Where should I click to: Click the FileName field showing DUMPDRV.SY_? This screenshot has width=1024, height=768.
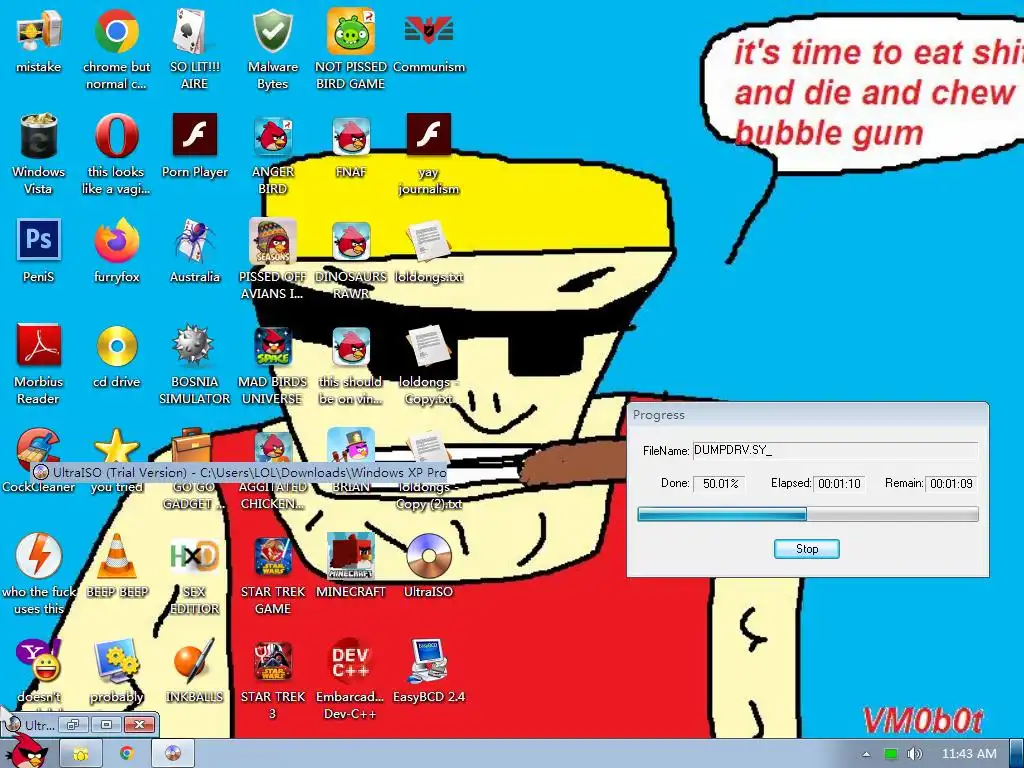(835, 450)
